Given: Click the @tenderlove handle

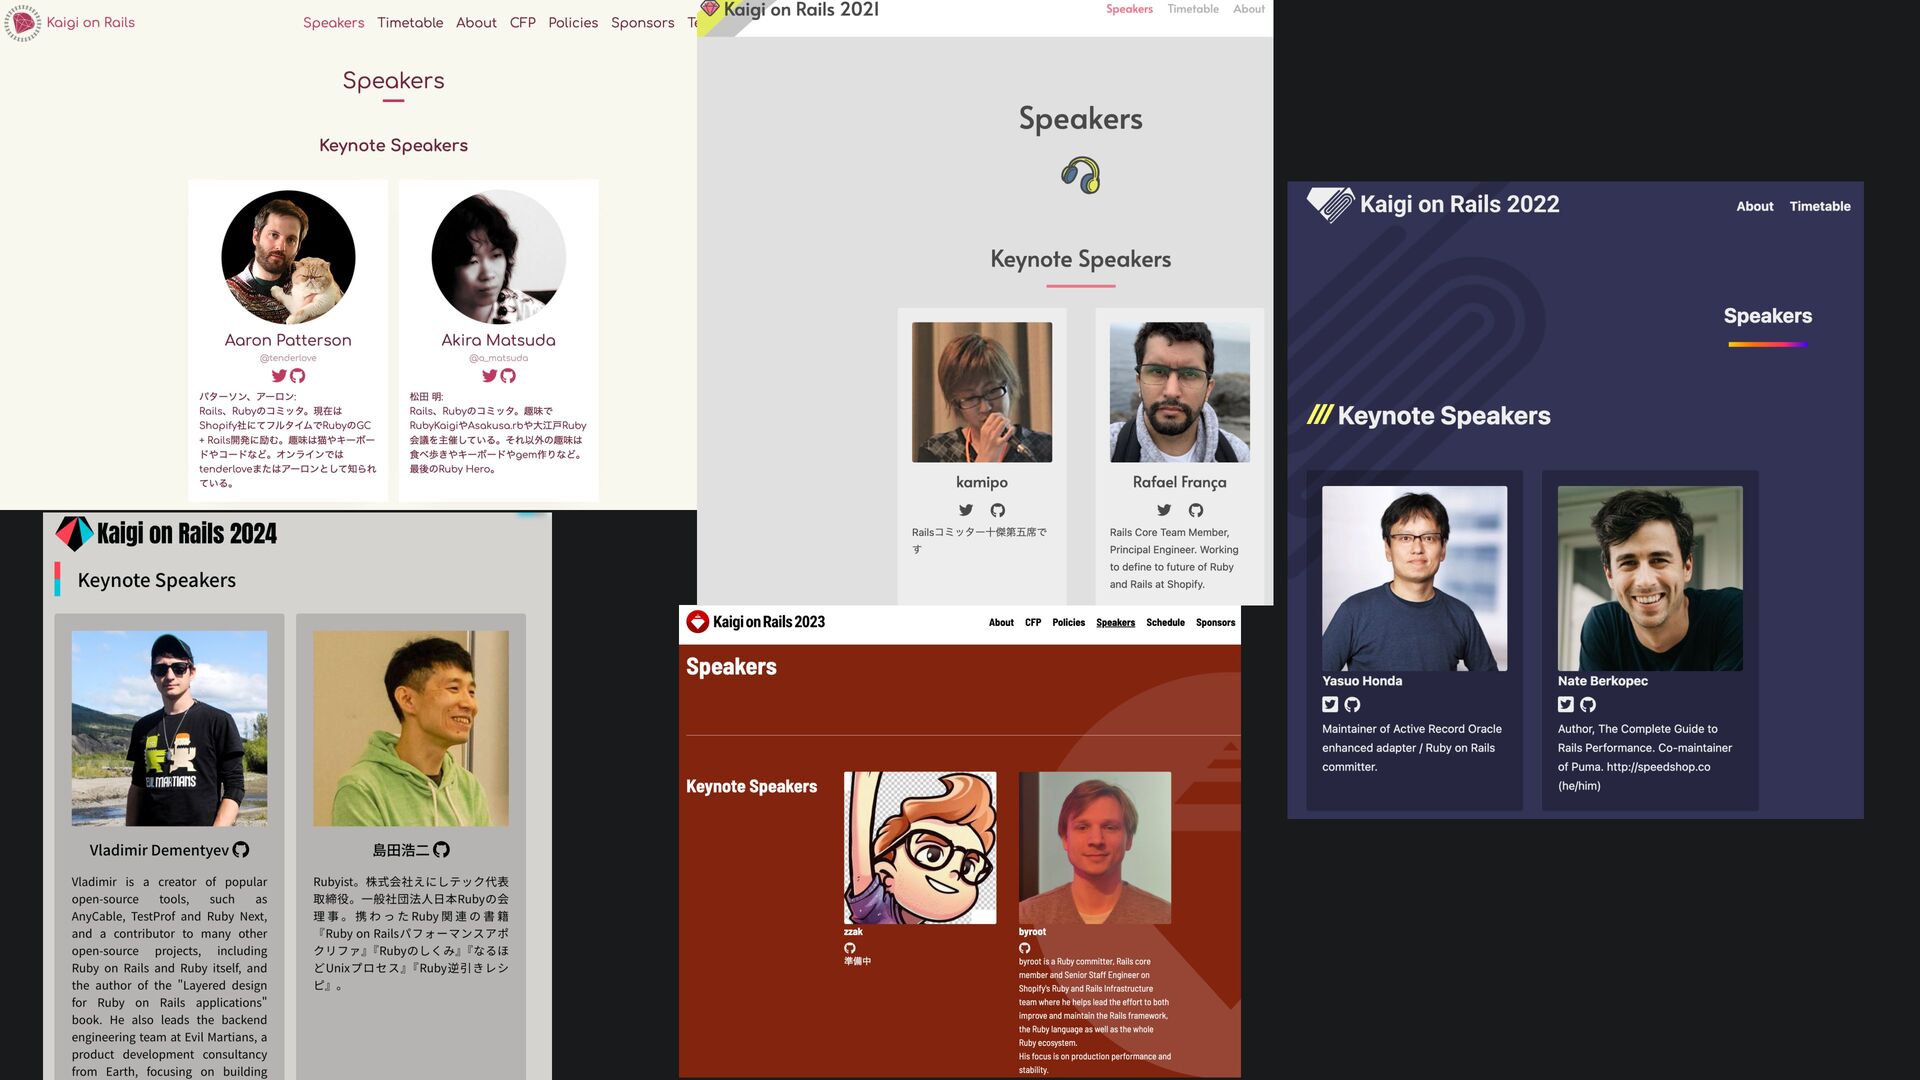Looking at the screenshot, I should pos(288,358).
